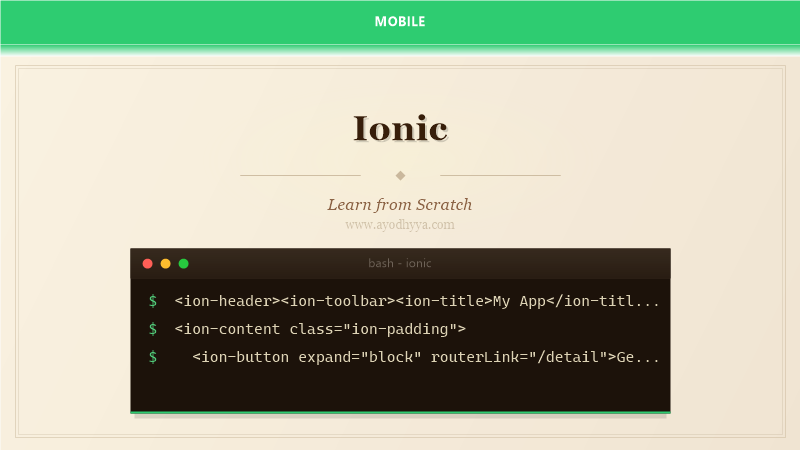Screen dimensions: 800x450
Task: Select the ion-button expand code line
Action: tap(426, 357)
